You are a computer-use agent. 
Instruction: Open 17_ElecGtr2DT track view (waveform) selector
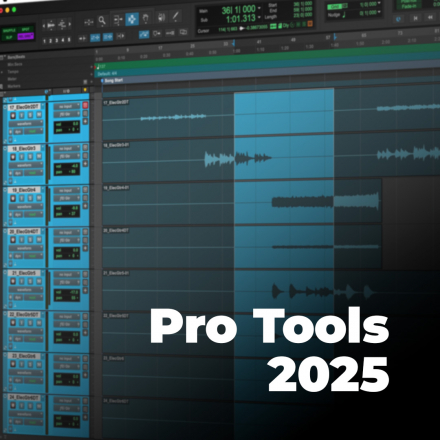pos(26,124)
